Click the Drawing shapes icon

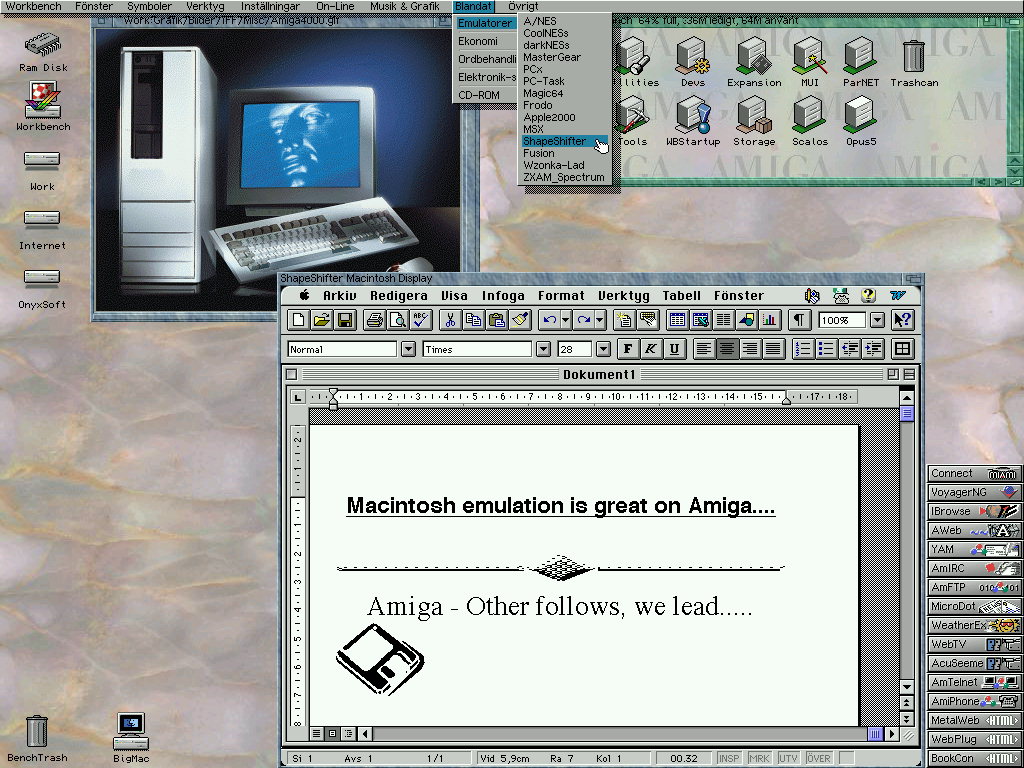746,320
